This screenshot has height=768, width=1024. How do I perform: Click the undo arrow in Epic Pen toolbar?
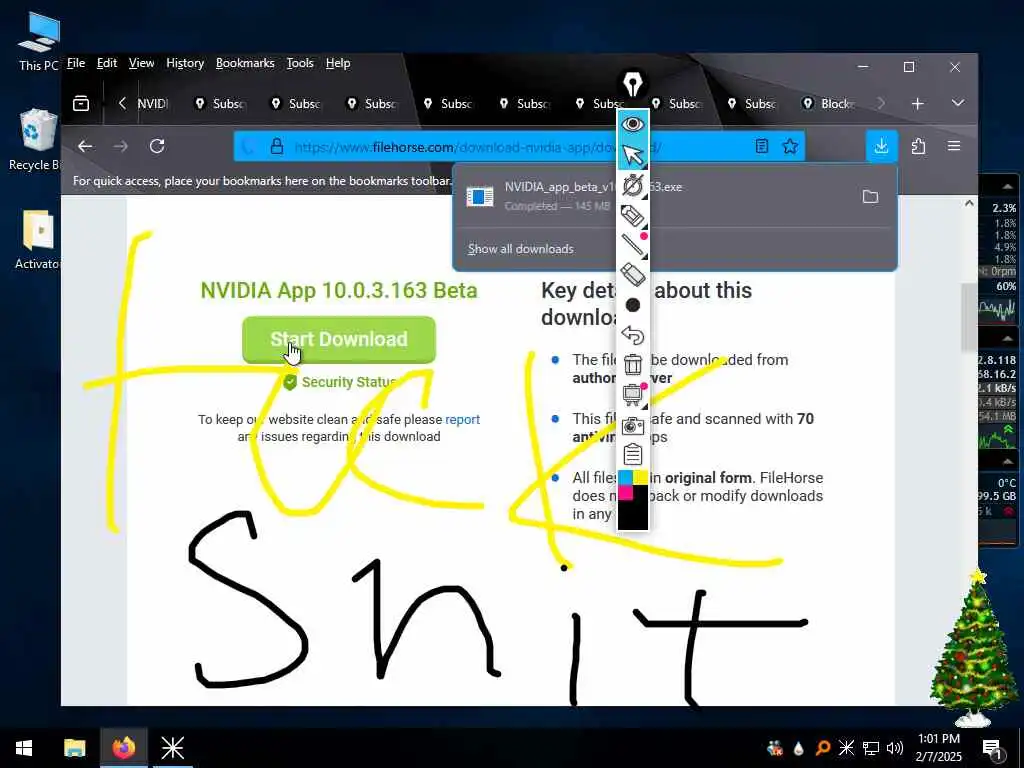tap(632, 335)
